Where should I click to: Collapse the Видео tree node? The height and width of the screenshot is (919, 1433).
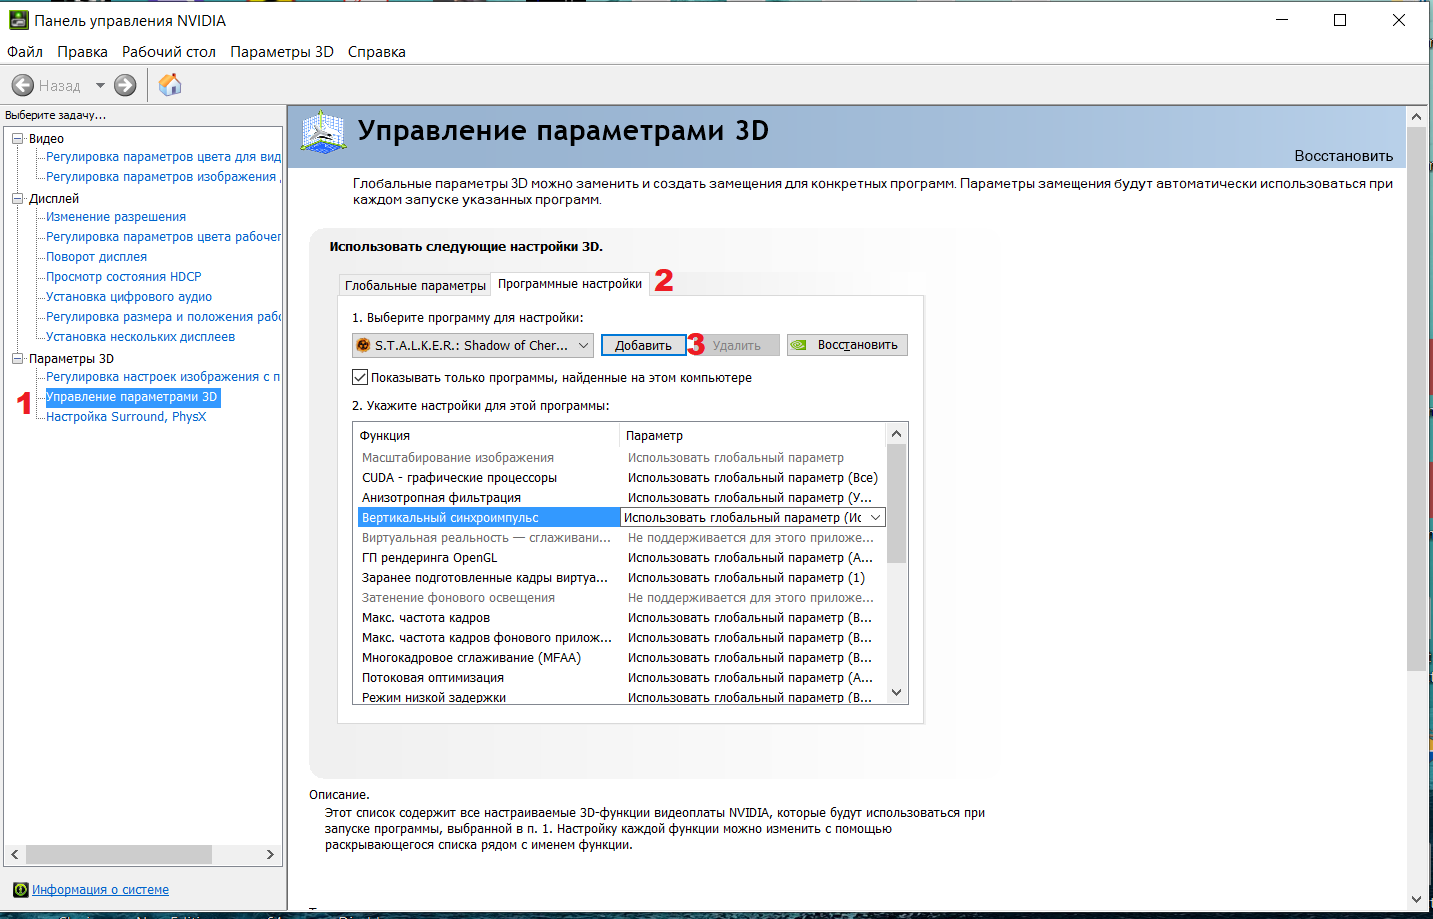[17, 139]
